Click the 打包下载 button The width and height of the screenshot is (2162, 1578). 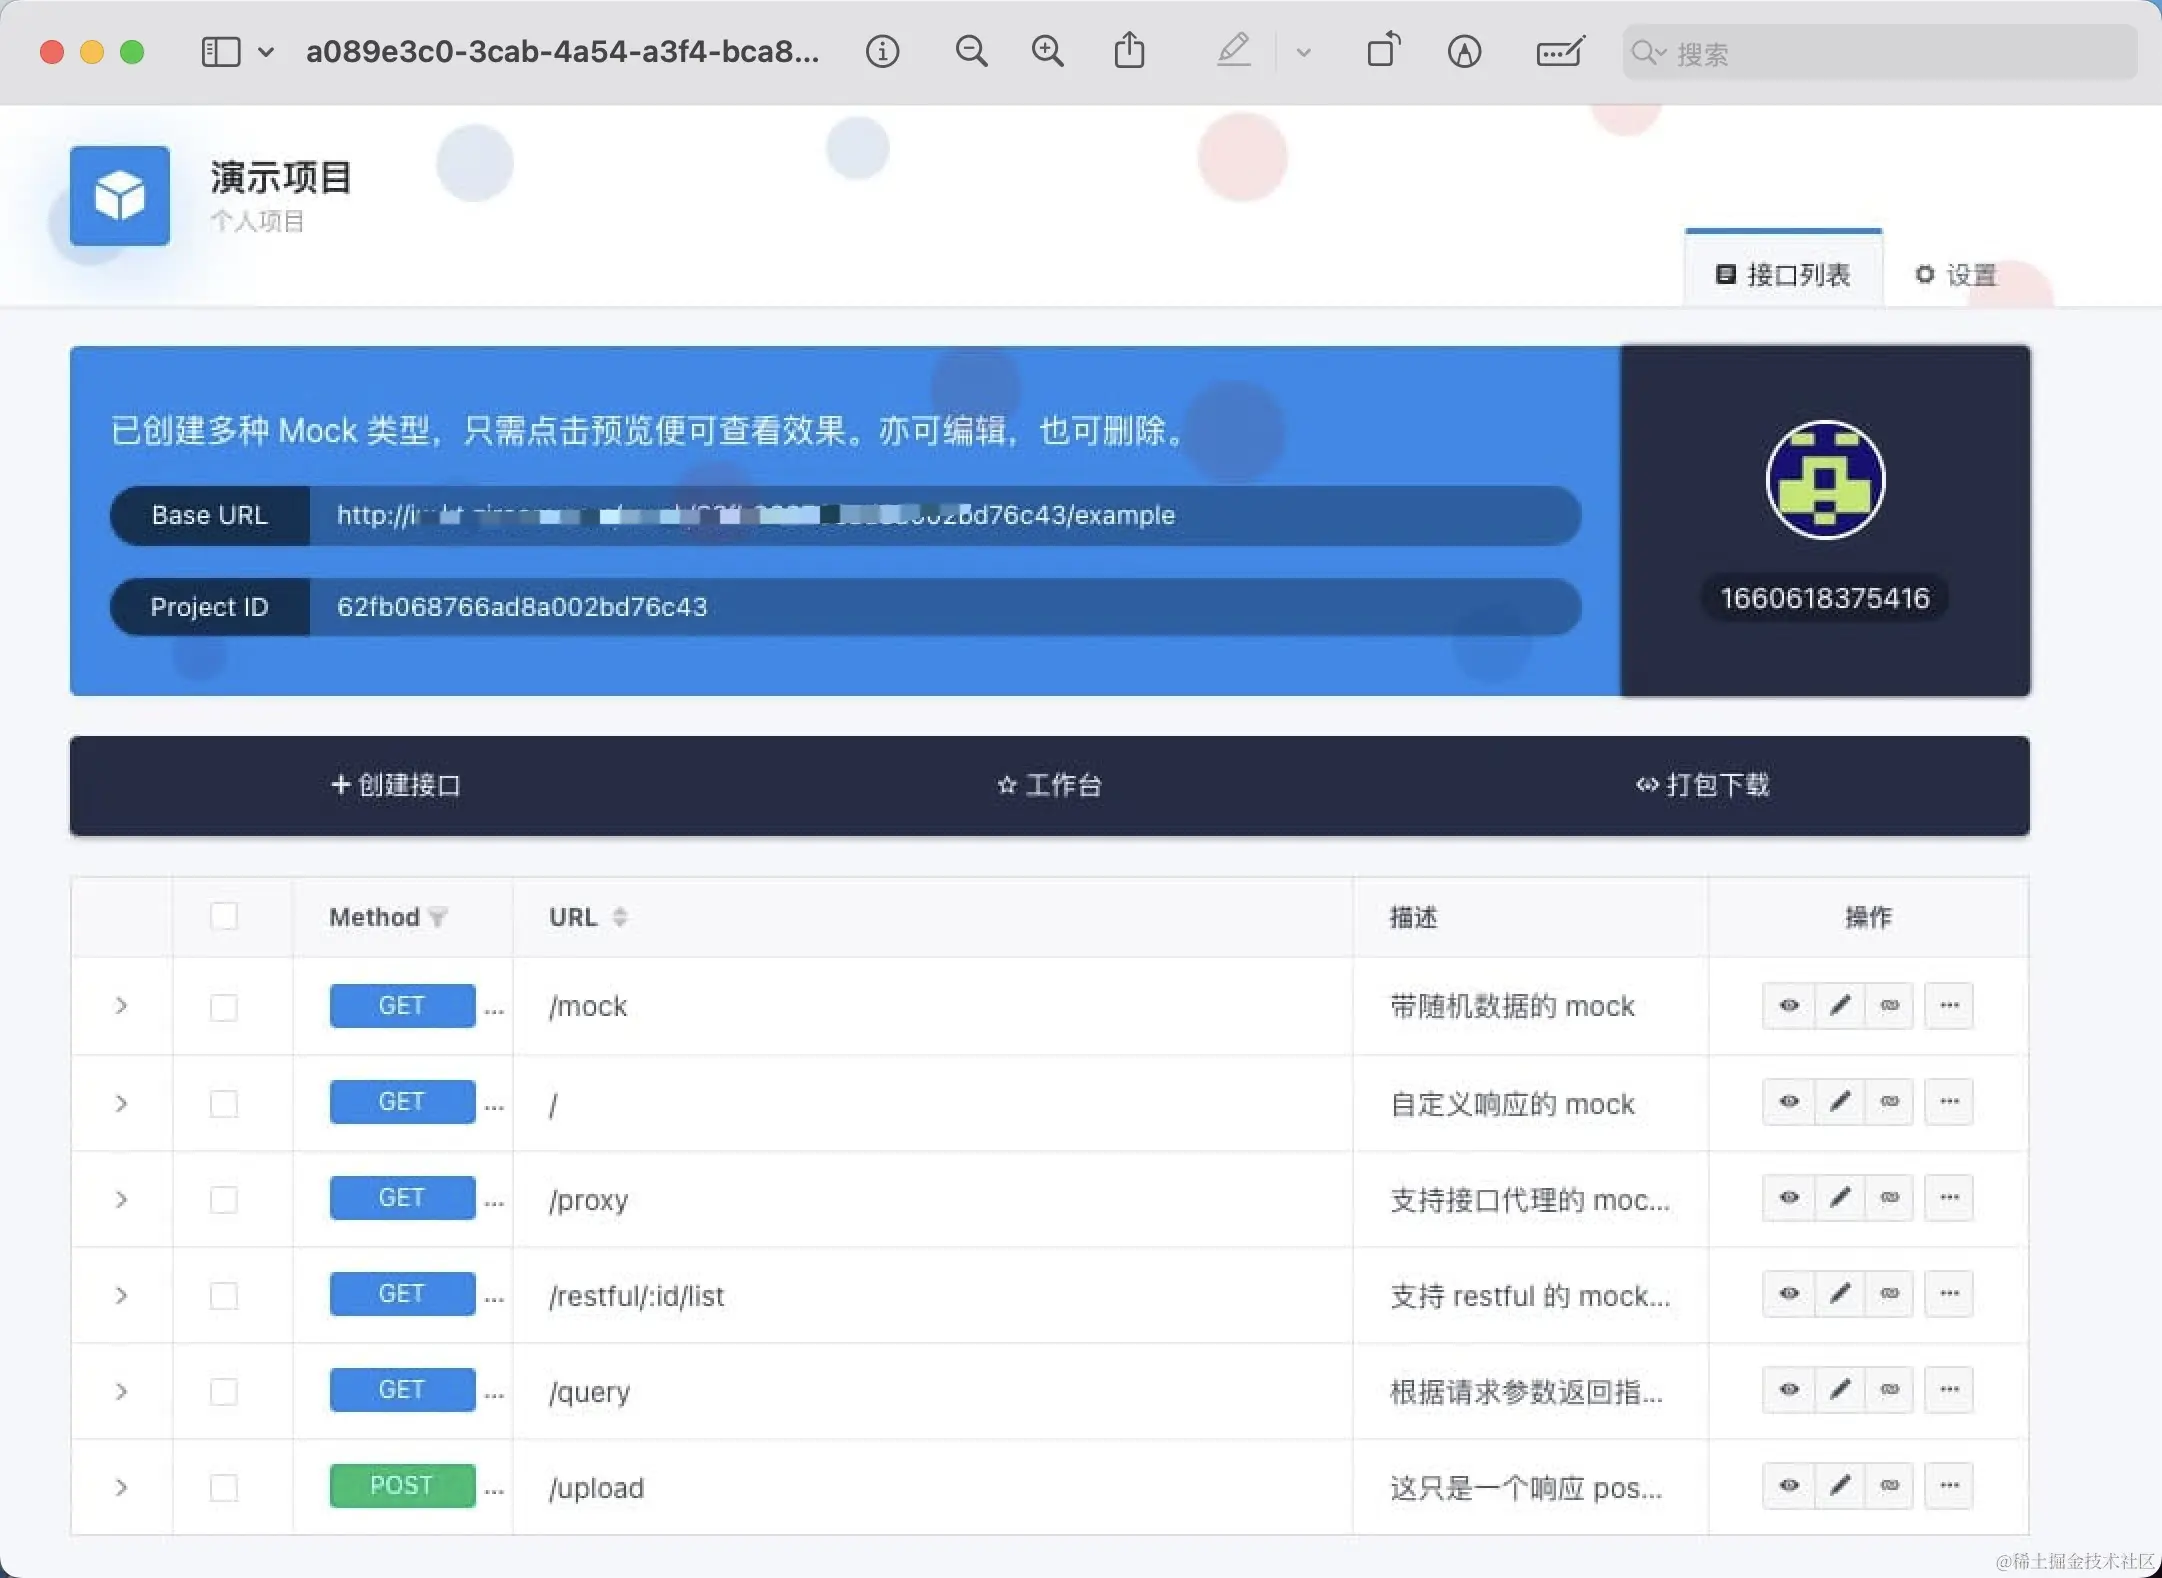point(1703,785)
